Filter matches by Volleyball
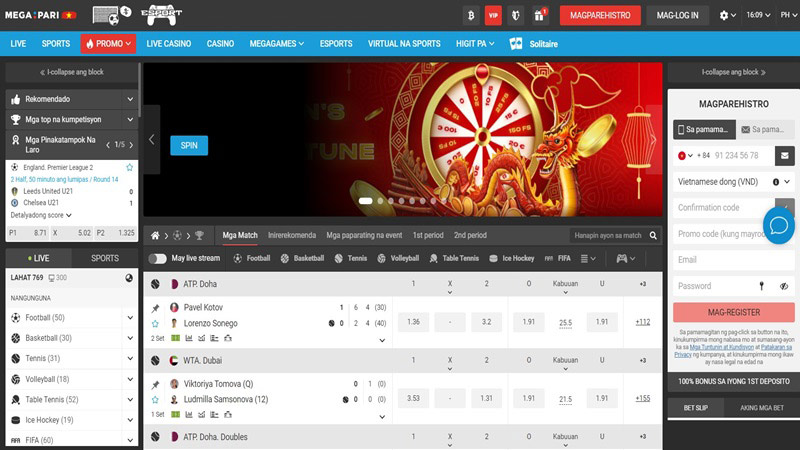Screen dimensions: 800x450 397,258
